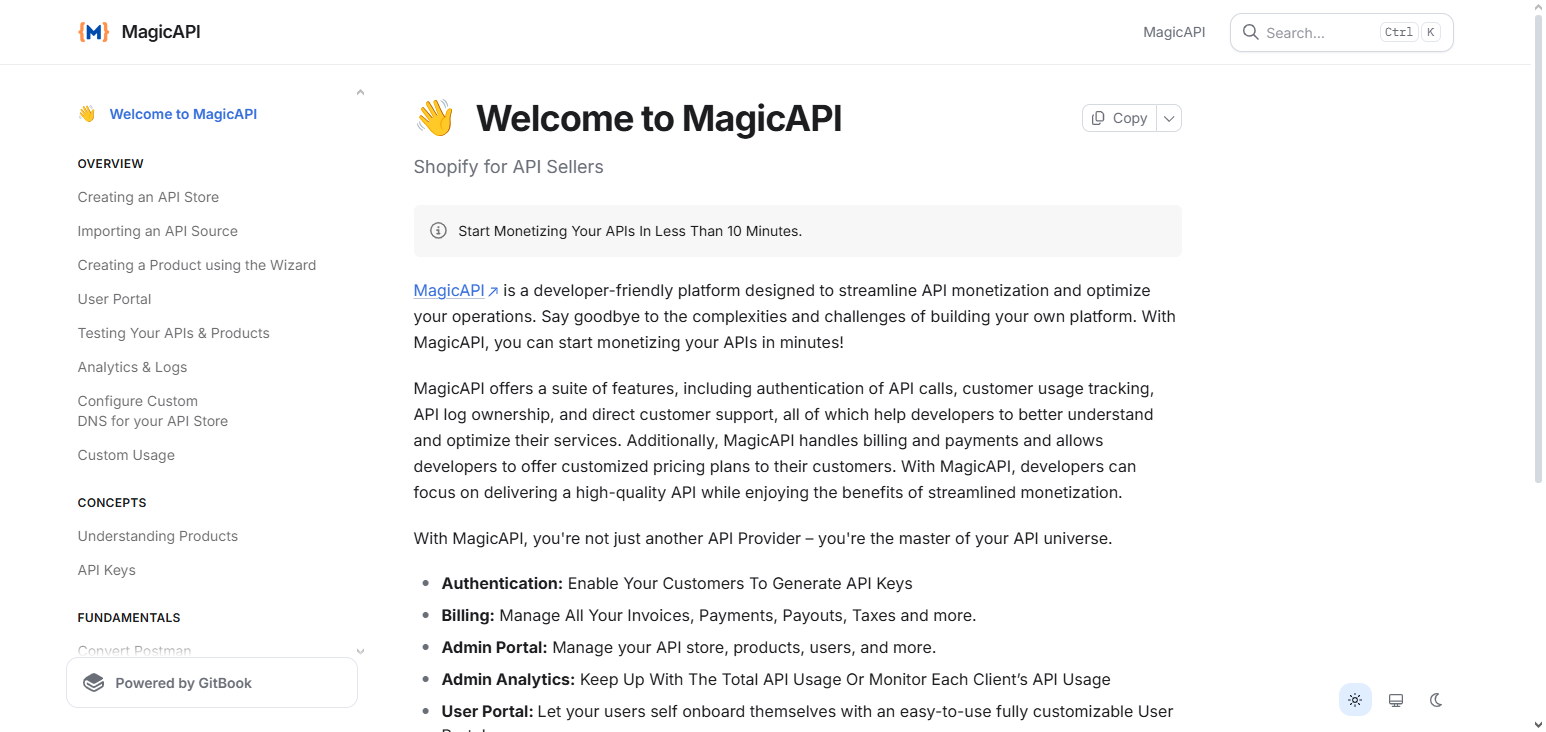The width and height of the screenshot is (1546, 732).
Task: Click the external link arrow after MagicAPI
Action: 493,291
